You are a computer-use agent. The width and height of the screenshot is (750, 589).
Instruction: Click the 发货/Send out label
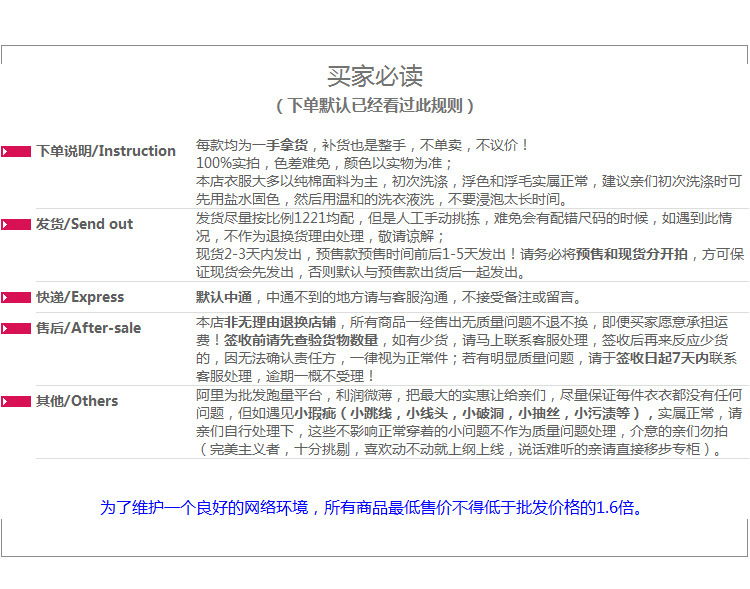pyautogui.click(x=85, y=224)
